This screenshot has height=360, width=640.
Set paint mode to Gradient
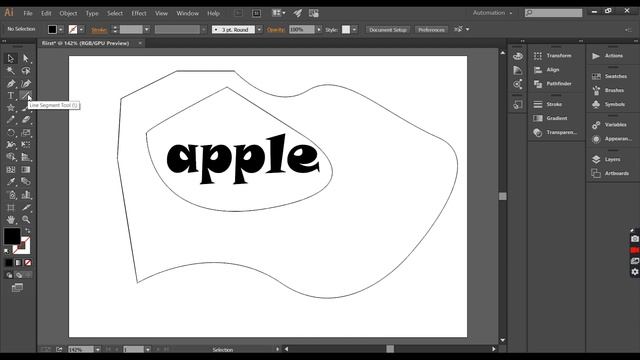point(18,262)
